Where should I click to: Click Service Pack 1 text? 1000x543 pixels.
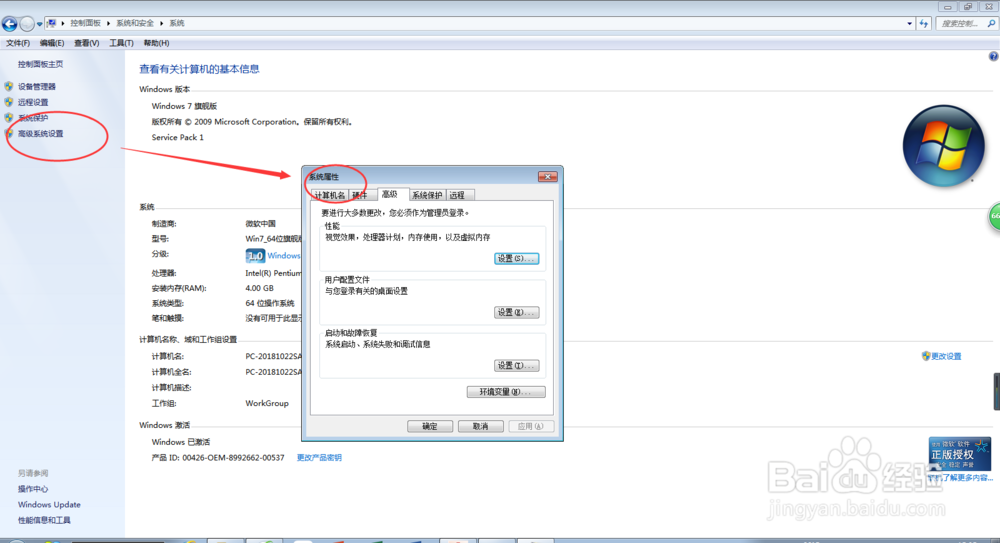click(177, 137)
